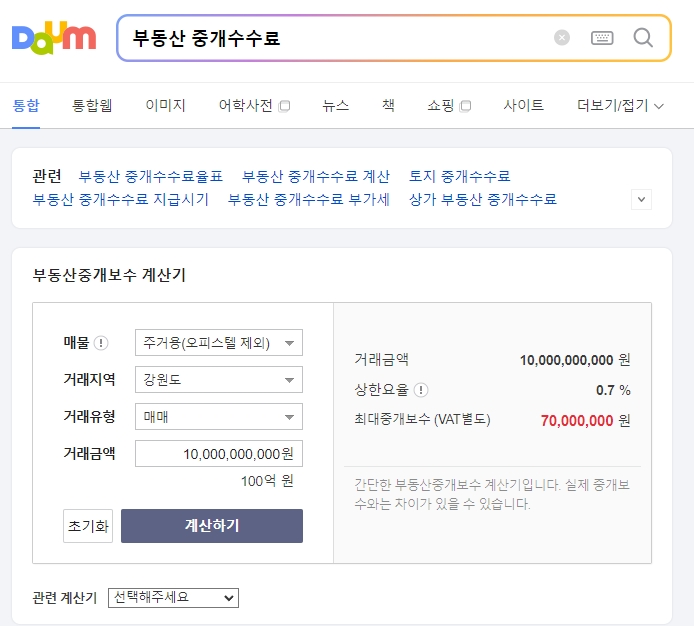Clear the search box text

(562, 38)
